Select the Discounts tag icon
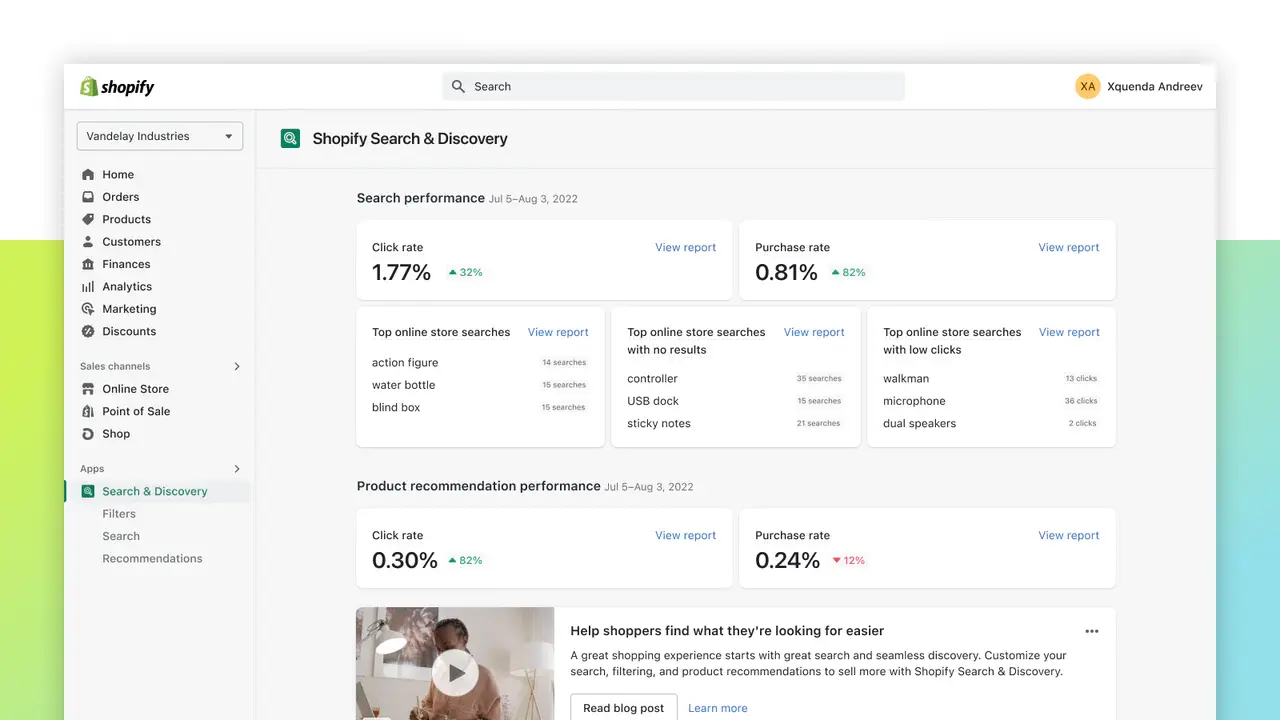Screen dimensions: 1280x720 click(x=90, y=331)
